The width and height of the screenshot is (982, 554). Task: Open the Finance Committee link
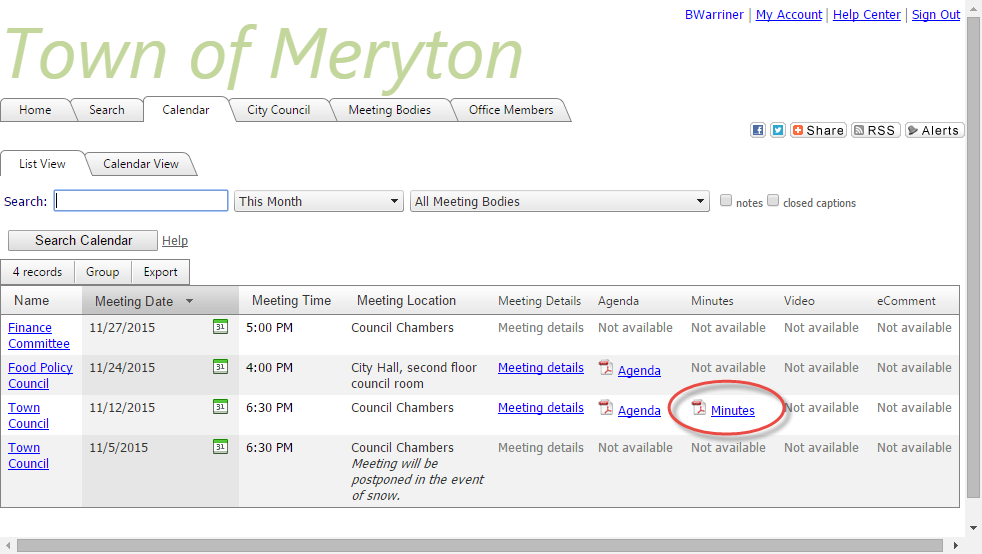pyautogui.click(x=39, y=336)
